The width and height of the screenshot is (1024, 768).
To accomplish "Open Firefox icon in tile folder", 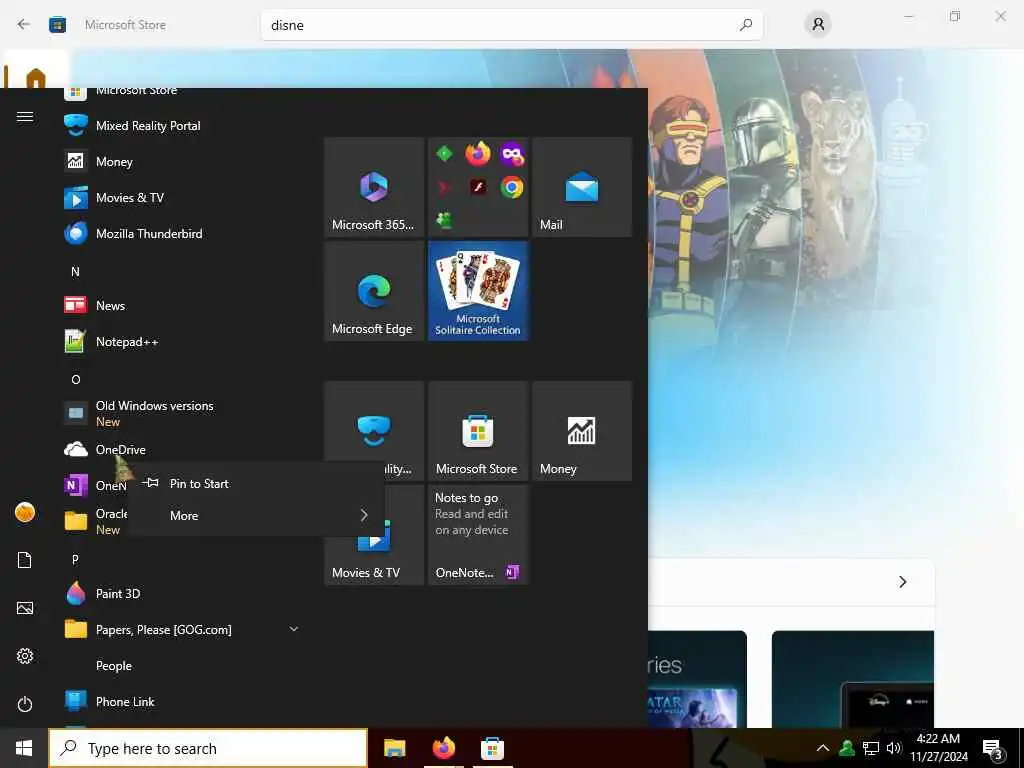I will click(478, 154).
